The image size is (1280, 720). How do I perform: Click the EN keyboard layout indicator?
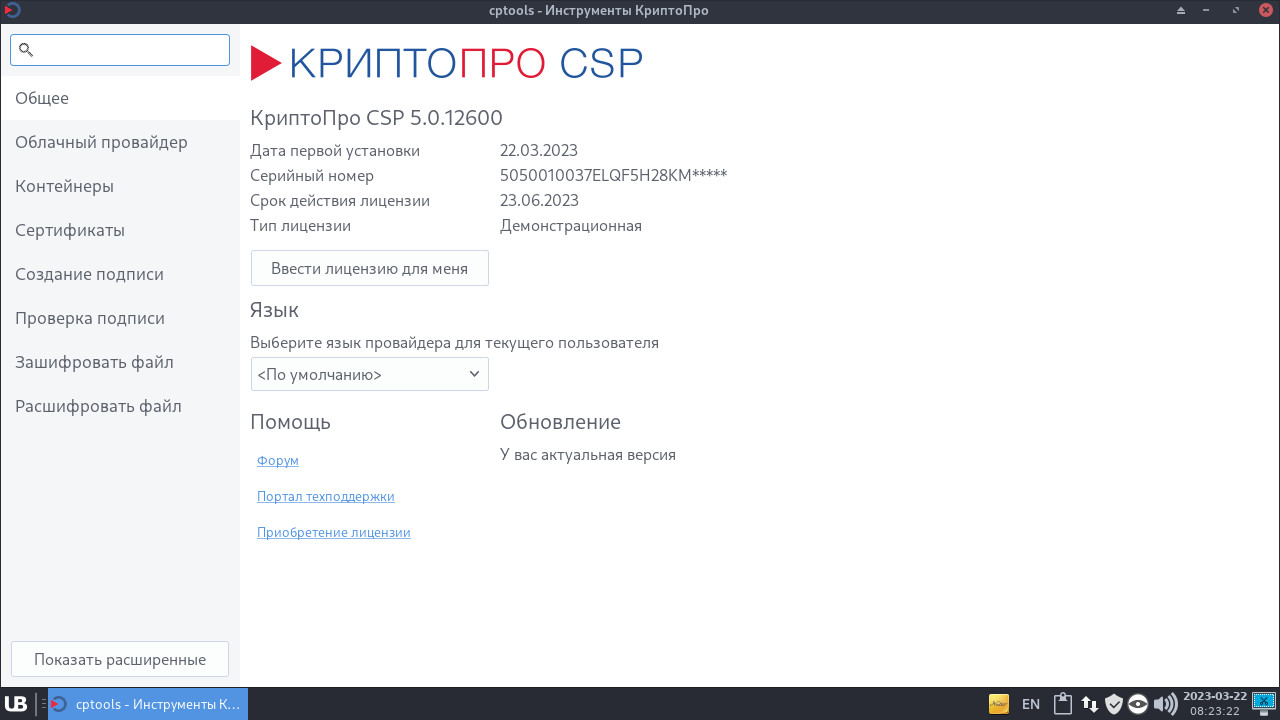pos(1031,704)
